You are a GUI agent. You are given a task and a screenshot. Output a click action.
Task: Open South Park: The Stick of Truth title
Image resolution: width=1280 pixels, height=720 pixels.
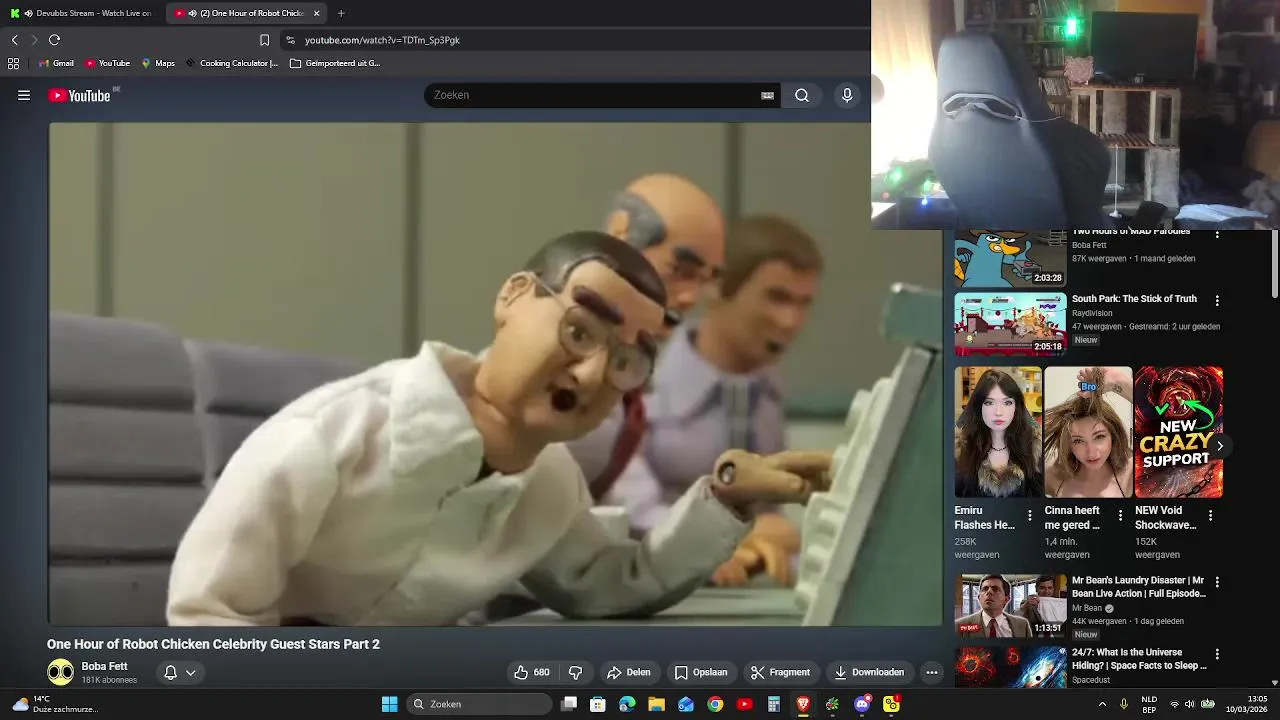click(x=1134, y=299)
